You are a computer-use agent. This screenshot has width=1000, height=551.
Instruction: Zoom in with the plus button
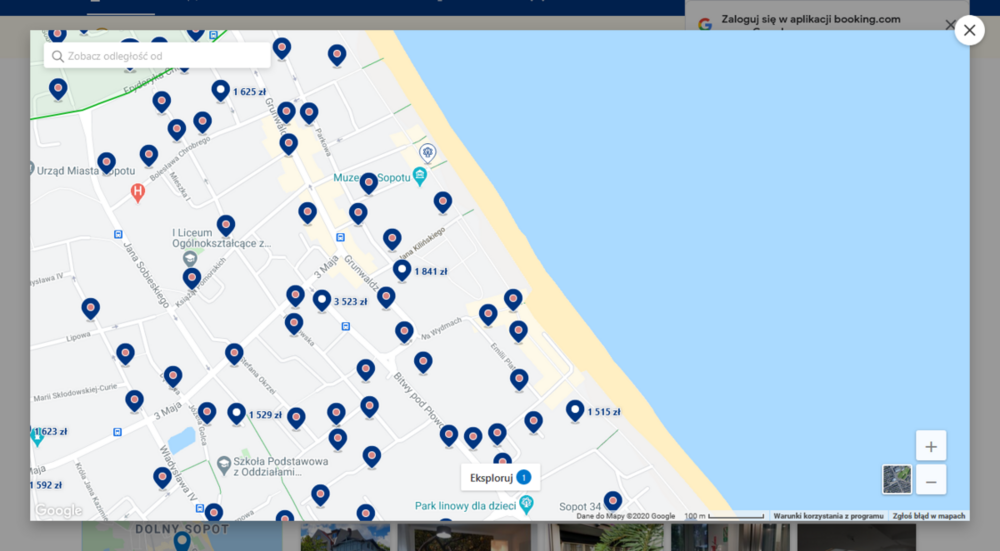coord(930,446)
